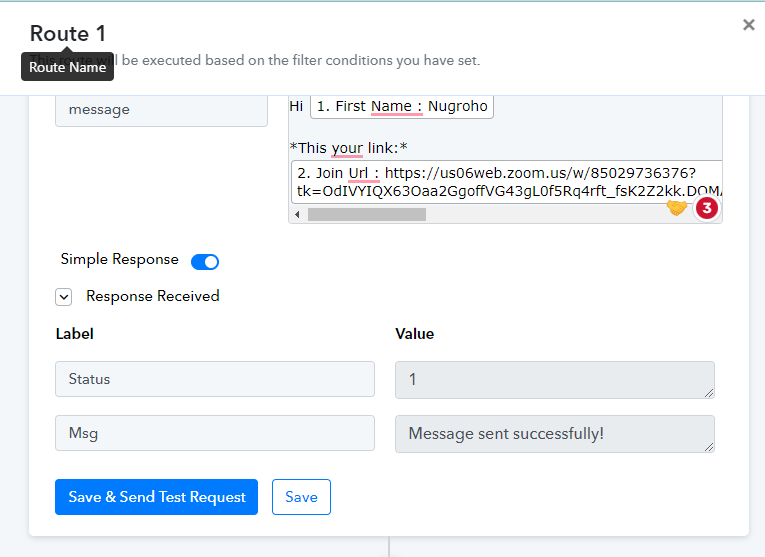Click the left scroll arrow in message box

(x=297, y=214)
